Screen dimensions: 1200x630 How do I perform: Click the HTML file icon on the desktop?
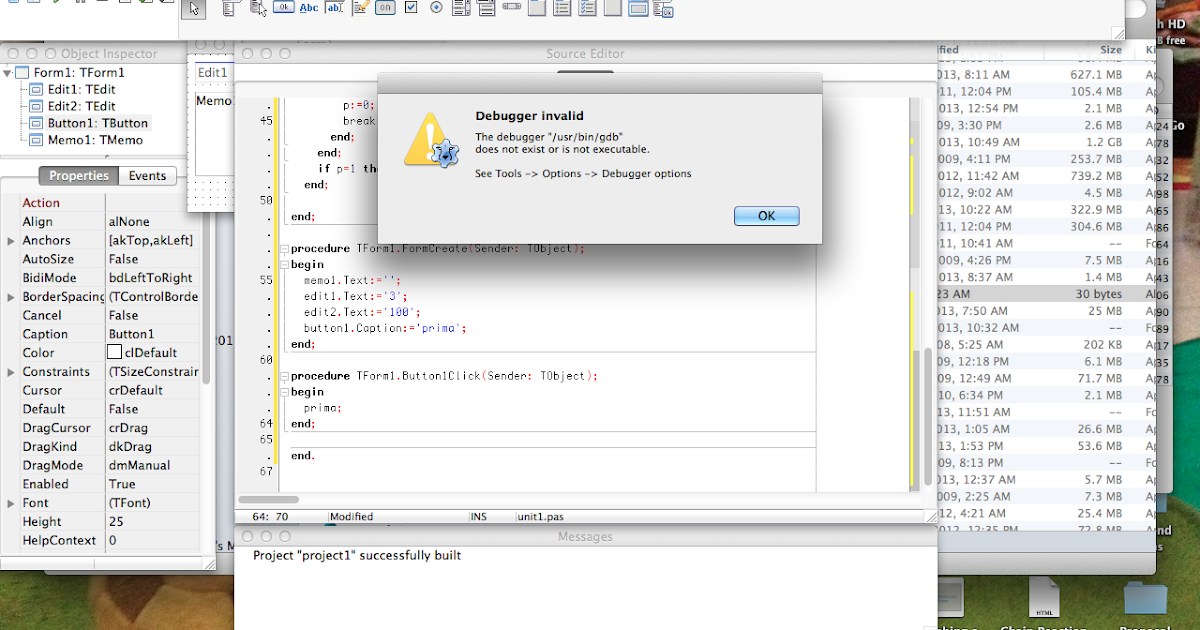1043,599
